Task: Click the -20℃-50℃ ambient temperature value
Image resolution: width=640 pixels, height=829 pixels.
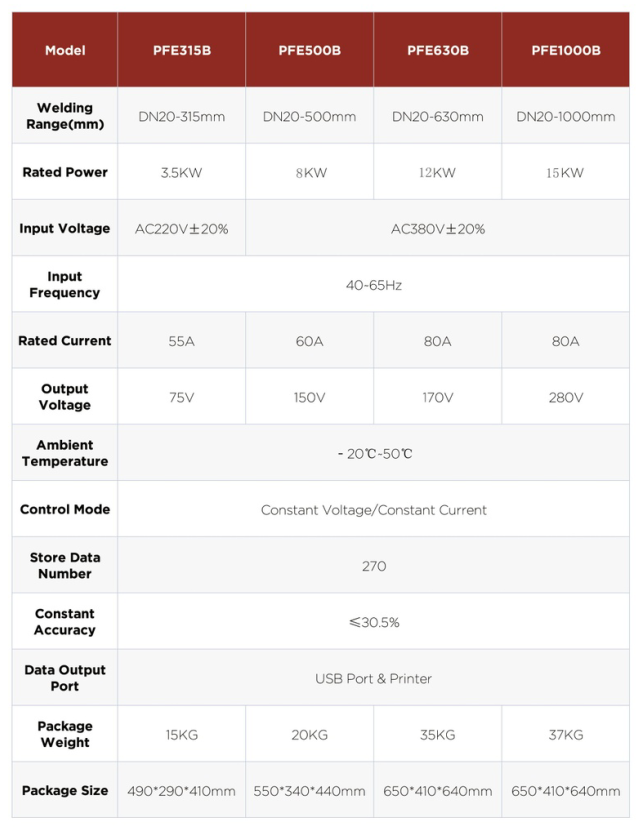Action: coord(373,454)
